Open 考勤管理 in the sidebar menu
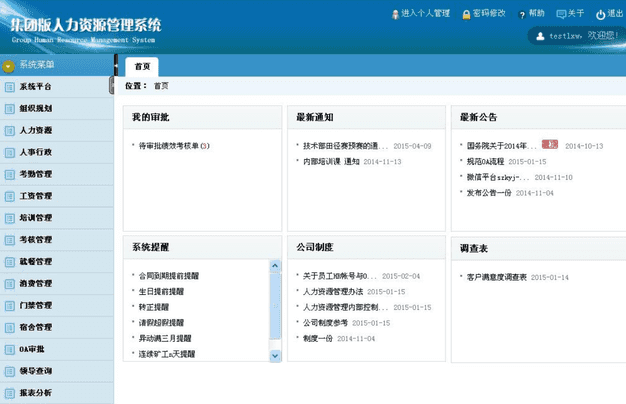This screenshot has height=404, width=626. click(x=57, y=174)
